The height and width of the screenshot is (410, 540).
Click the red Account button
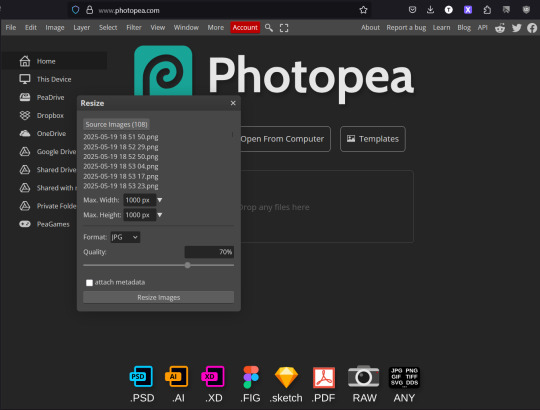245,28
